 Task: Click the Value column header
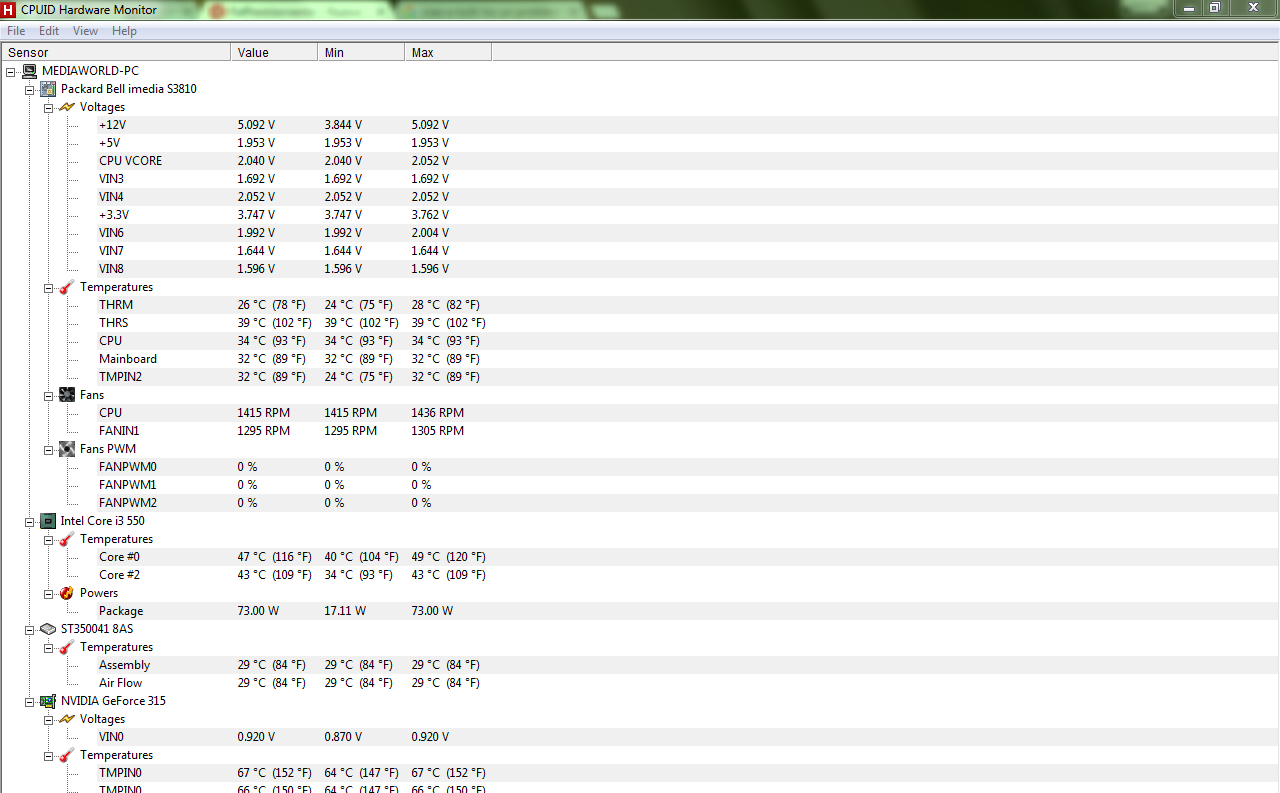point(274,52)
